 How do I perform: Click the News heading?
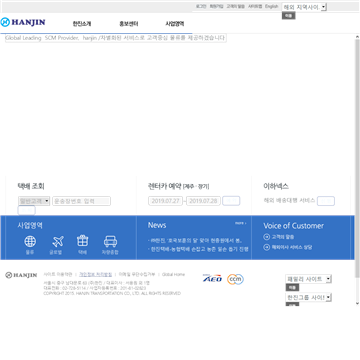pyautogui.click(x=157, y=225)
